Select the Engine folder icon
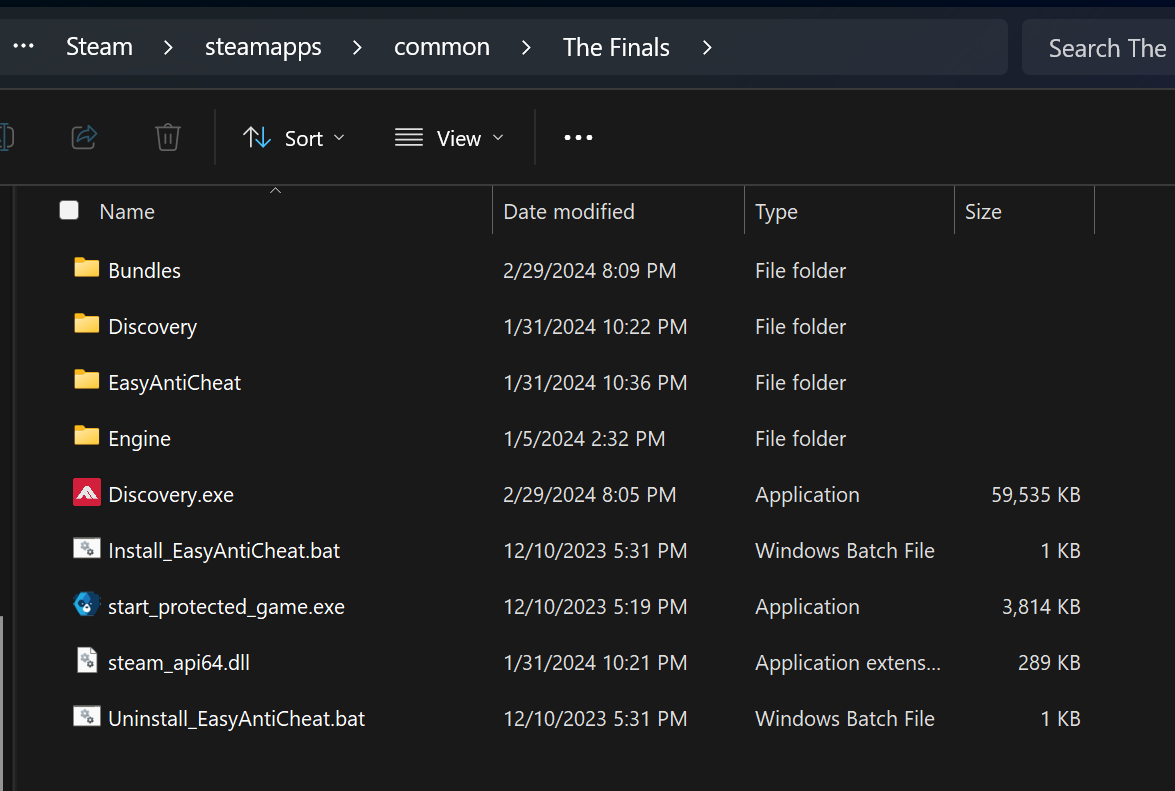The image size is (1175, 791). [87, 435]
